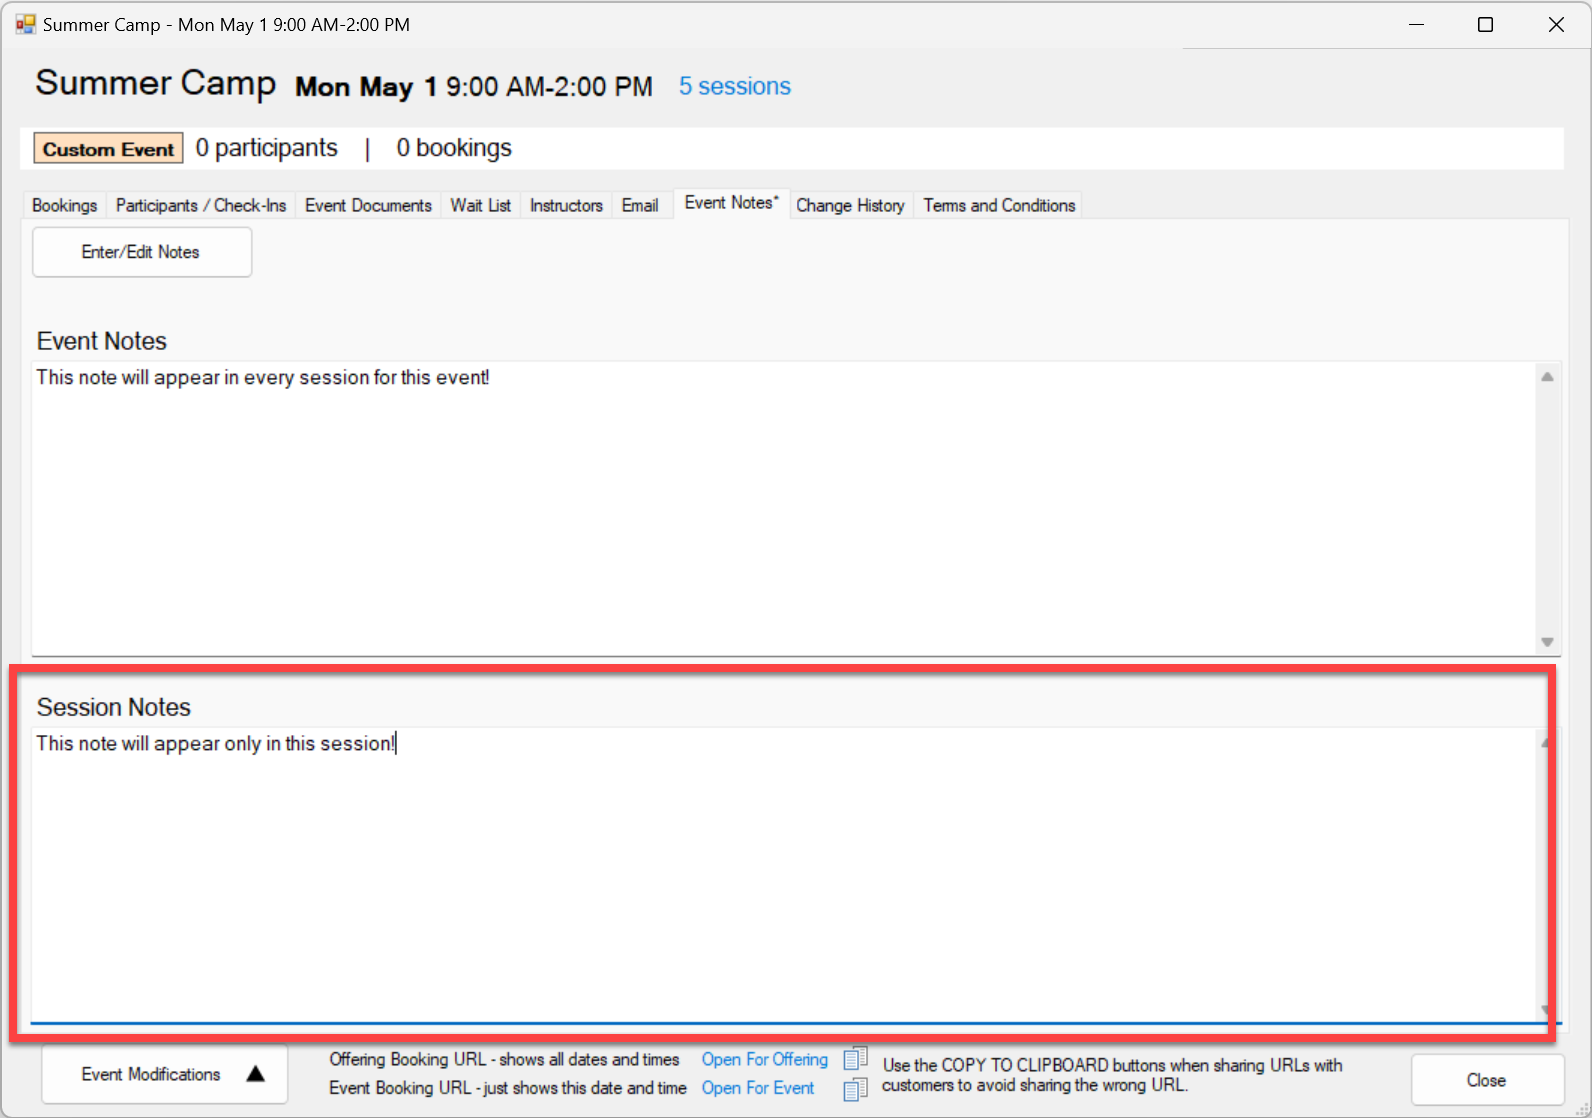Switch to Participants / Check-Ins tab
The image size is (1592, 1118).
click(x=201, y=205)
